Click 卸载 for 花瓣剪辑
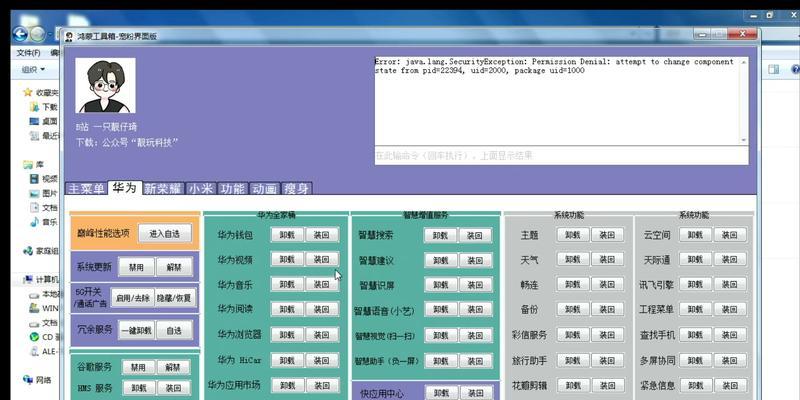 (x=573, y=385)
